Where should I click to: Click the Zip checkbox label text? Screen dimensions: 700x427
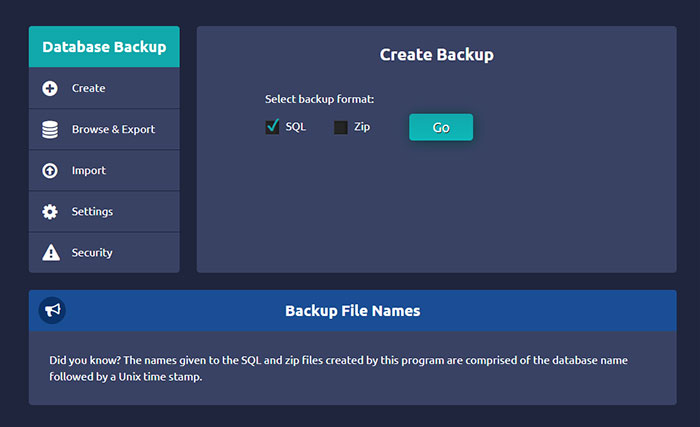click(x=362, y=127)
